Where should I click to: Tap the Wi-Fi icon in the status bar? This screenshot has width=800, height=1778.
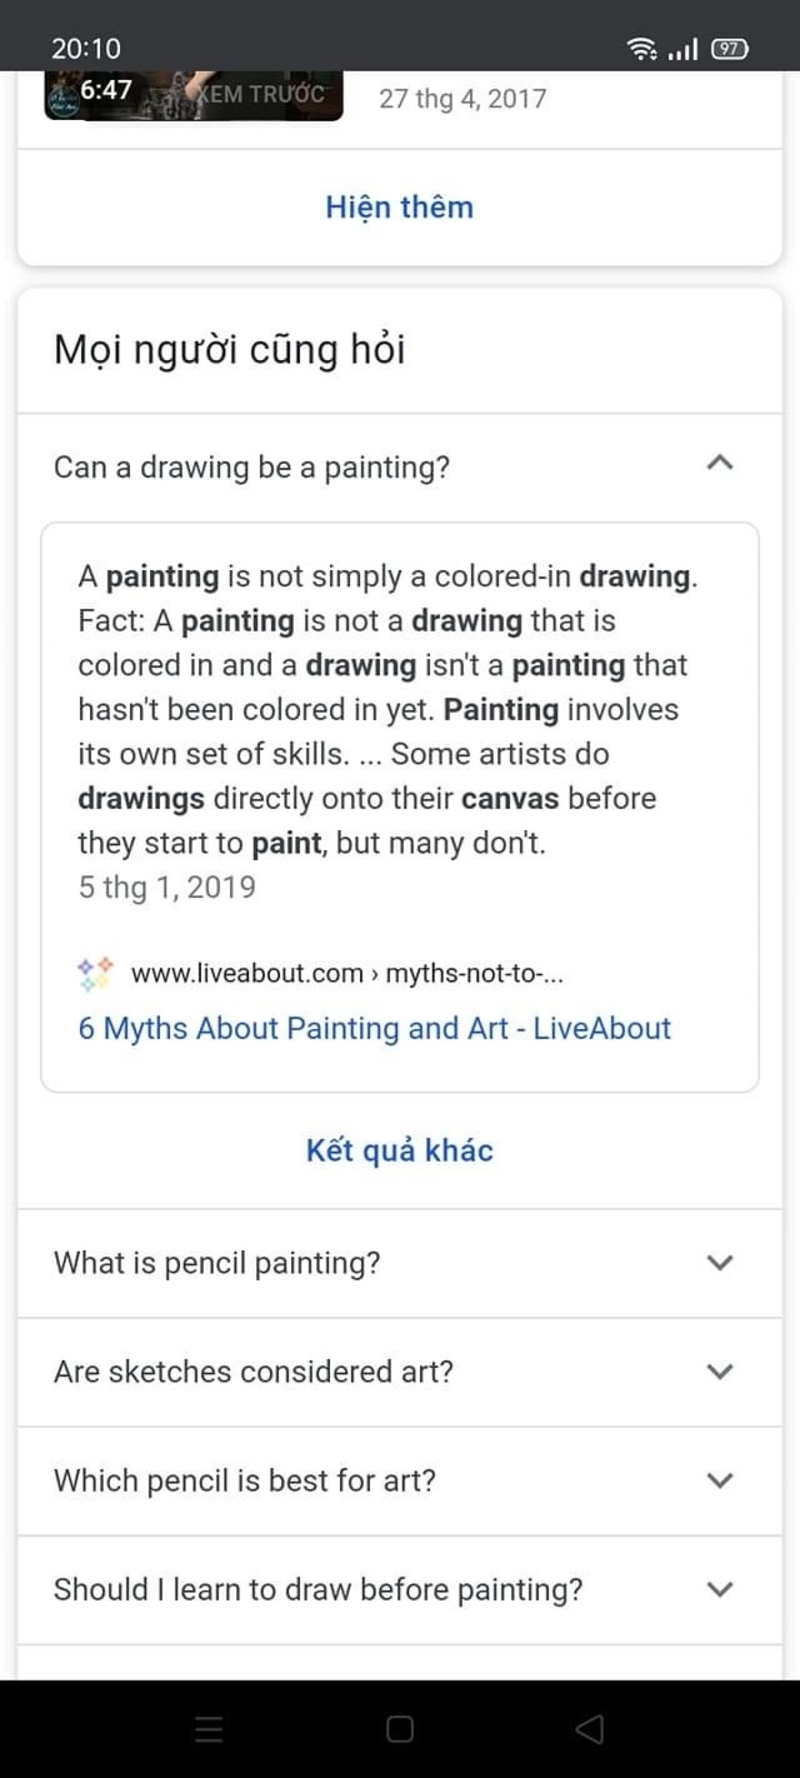pos(643,48)
